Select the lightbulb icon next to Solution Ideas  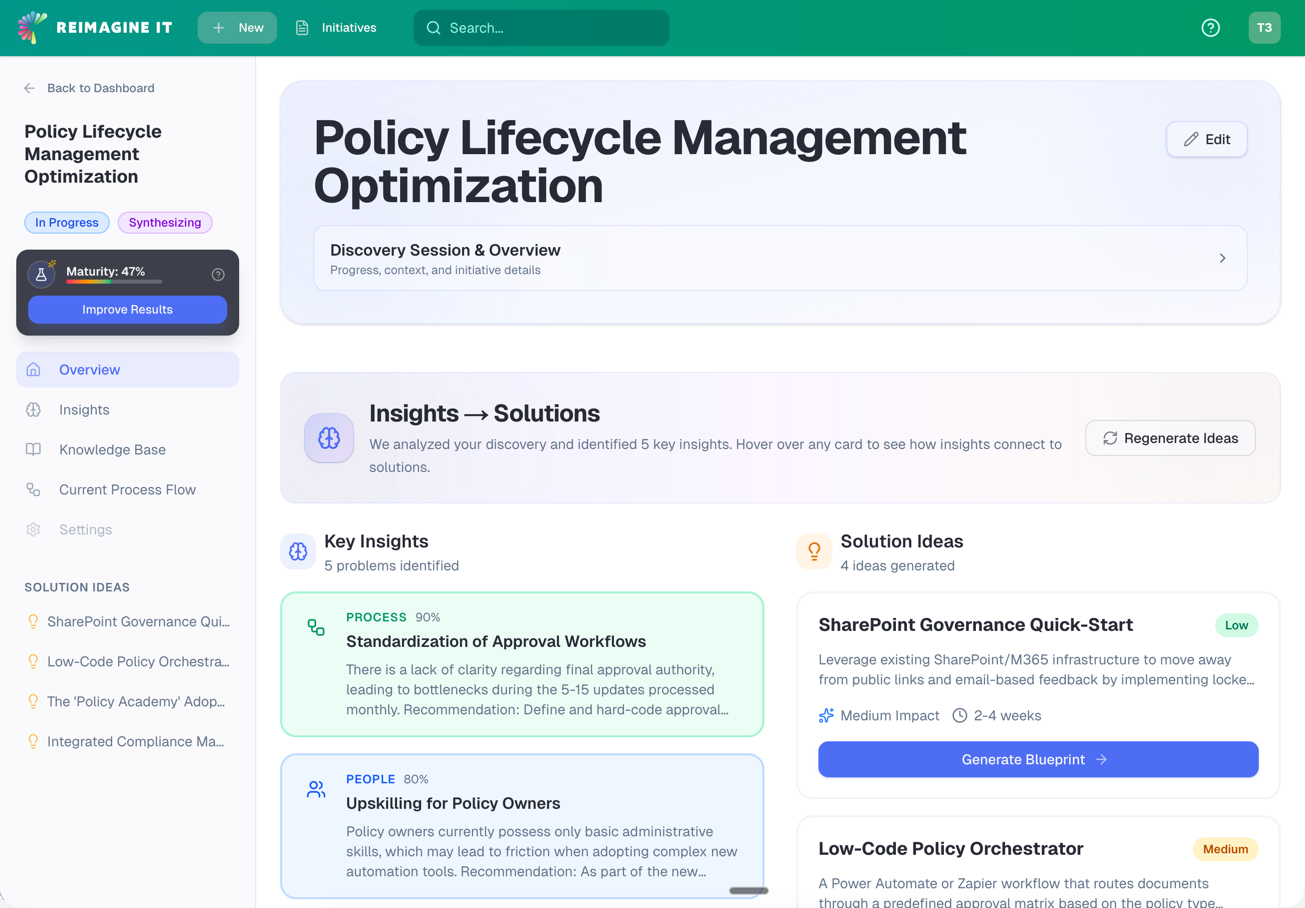[x=814, y=551]
